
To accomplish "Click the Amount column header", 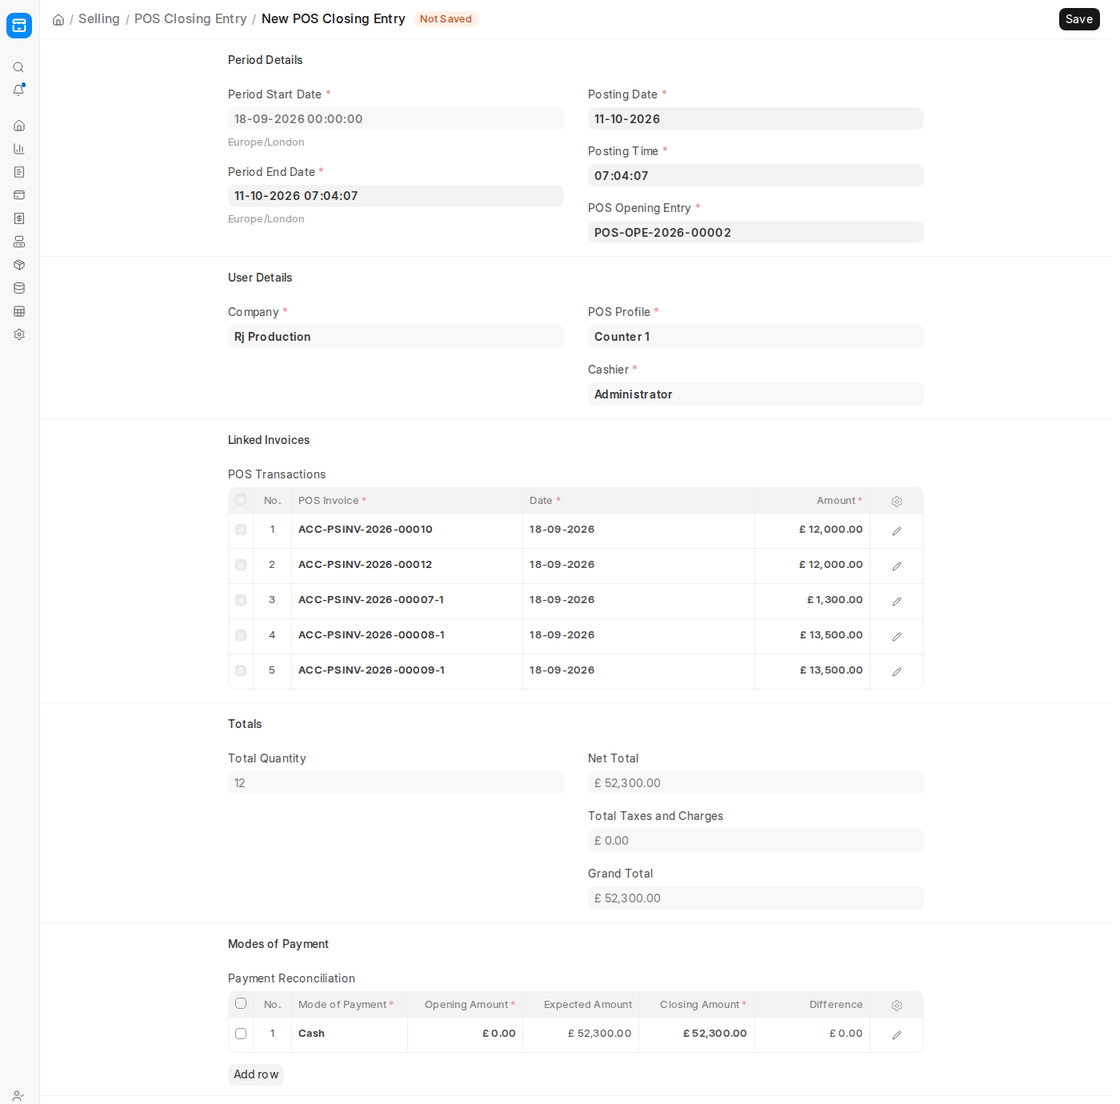I will [812, 501].
